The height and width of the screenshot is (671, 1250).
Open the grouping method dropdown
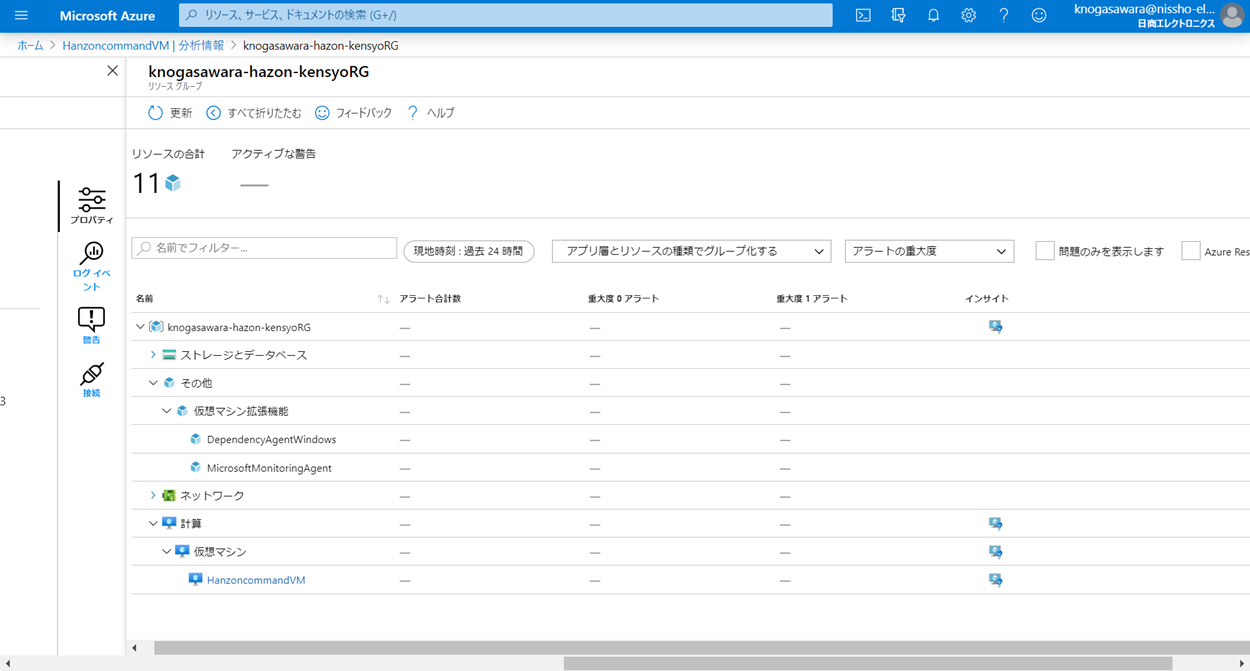coord(691,251)
